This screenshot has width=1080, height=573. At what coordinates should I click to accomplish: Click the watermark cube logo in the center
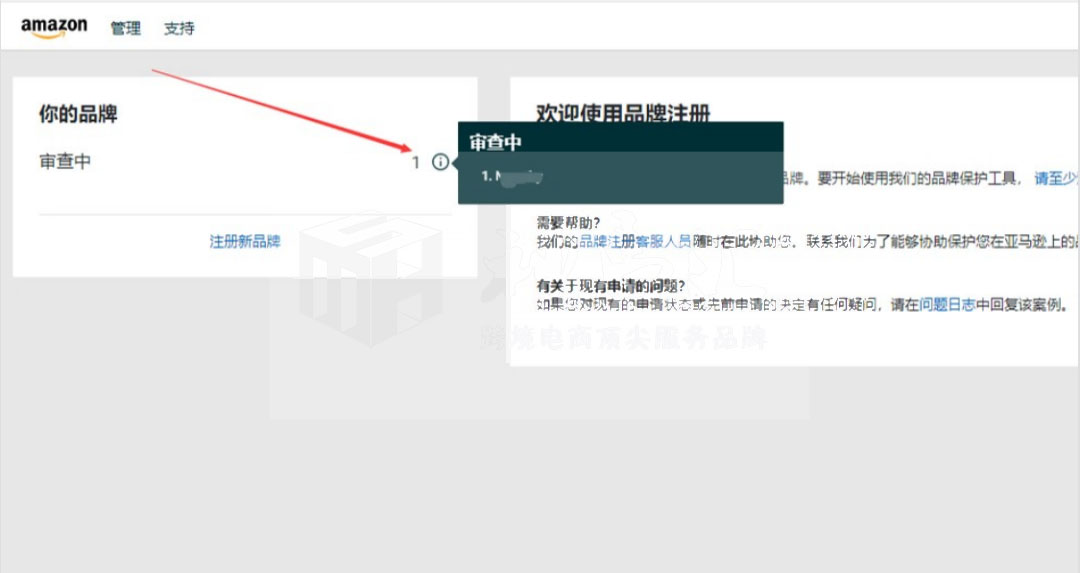pyautogui.click(x=370, y=280)
